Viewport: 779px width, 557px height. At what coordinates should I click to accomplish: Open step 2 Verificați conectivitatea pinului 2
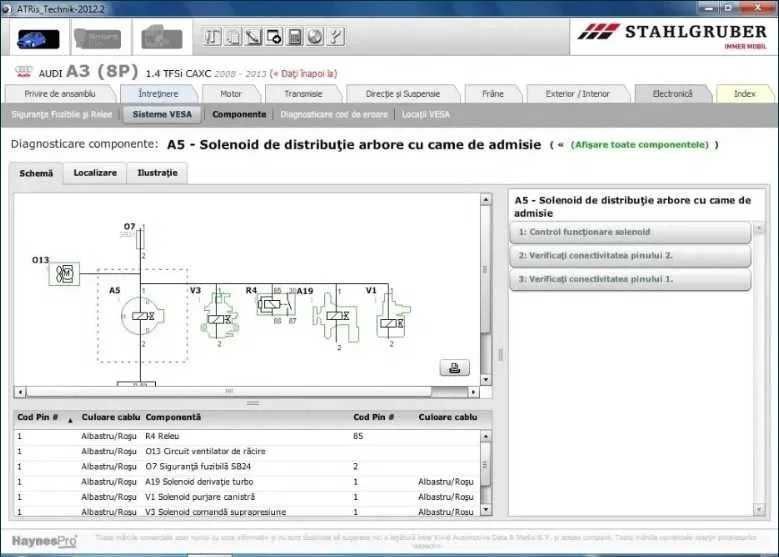click(x=630, y=256)
